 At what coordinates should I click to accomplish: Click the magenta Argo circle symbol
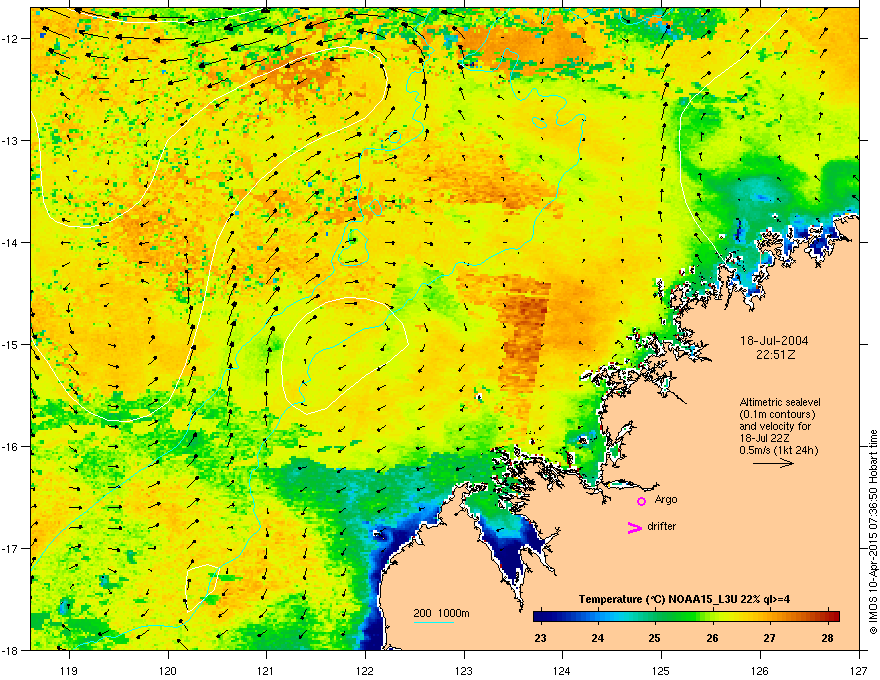(641, 501)
